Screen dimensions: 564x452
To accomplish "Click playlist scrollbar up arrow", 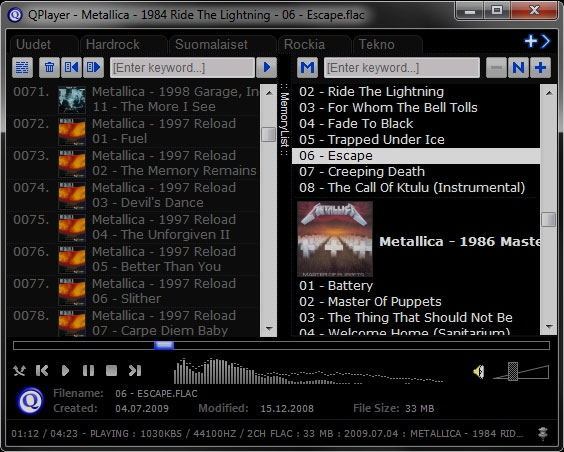I will tap(269, 93).
